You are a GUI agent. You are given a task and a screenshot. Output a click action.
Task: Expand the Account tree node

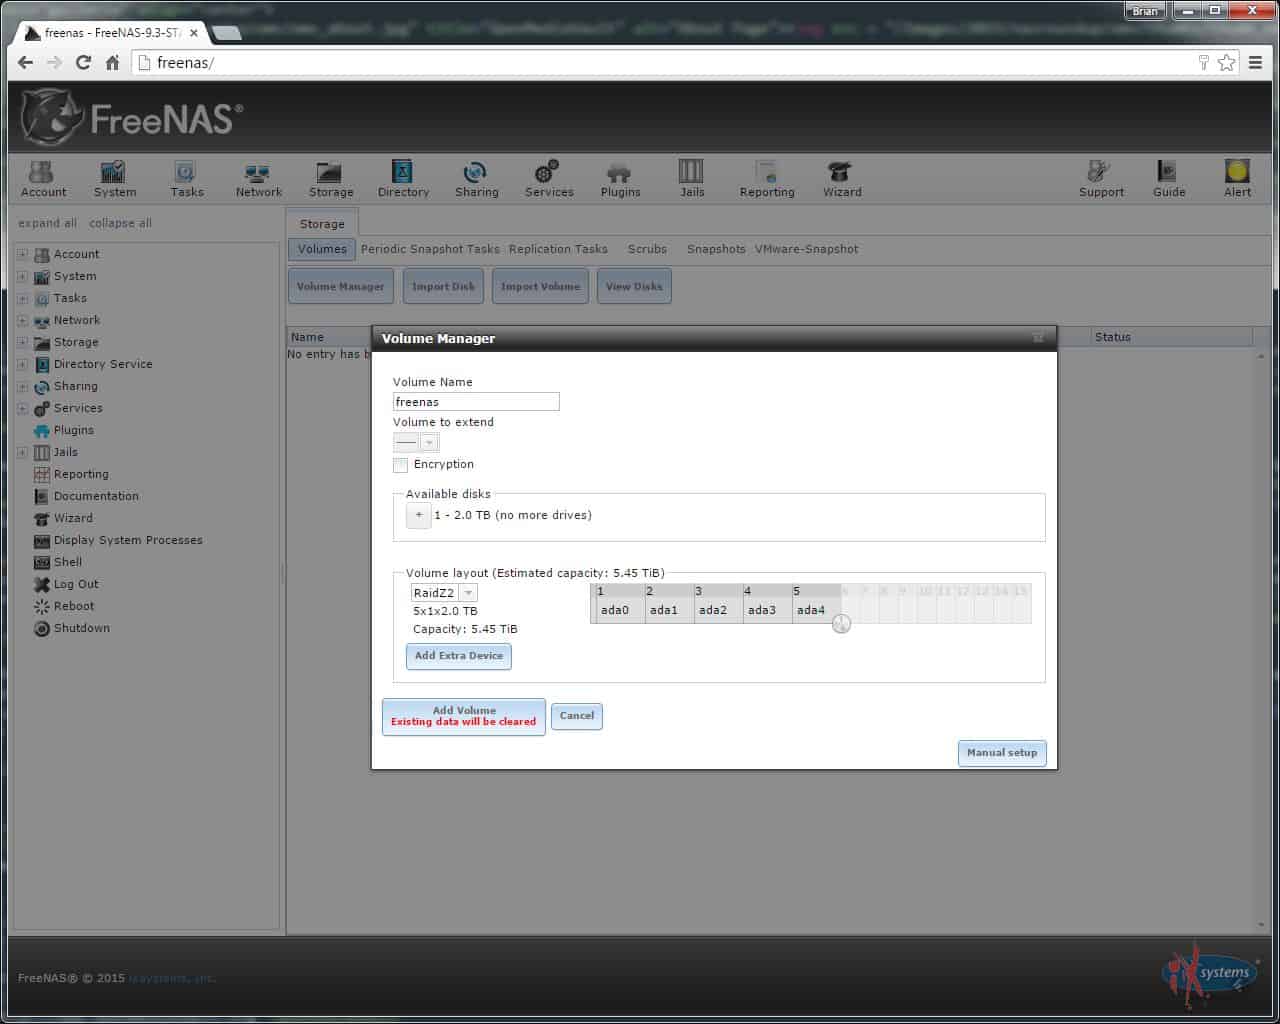pos(23,254)
